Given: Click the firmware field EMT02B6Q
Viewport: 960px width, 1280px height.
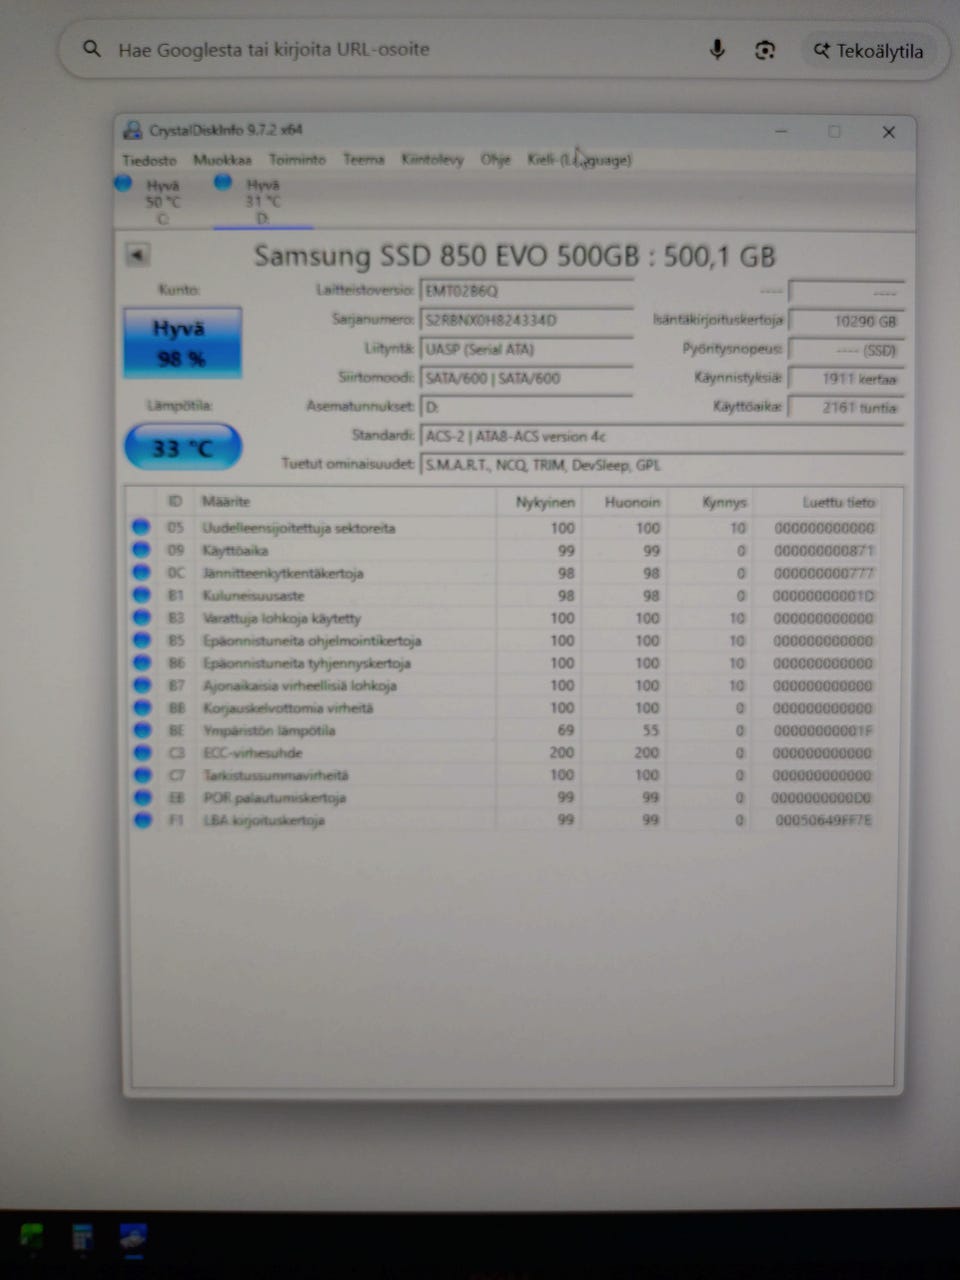Looking at the screenshot, I should click(x=526, y=291).
